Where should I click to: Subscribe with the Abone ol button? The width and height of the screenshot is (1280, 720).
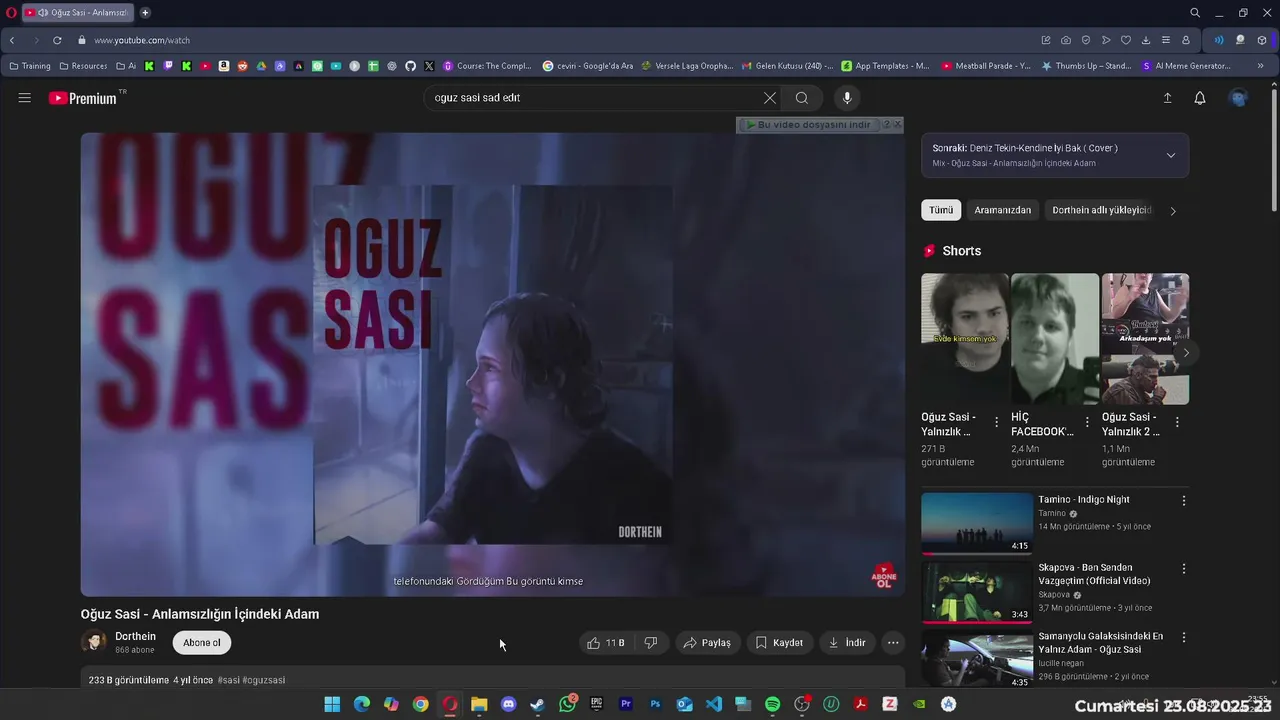point(202,643)
